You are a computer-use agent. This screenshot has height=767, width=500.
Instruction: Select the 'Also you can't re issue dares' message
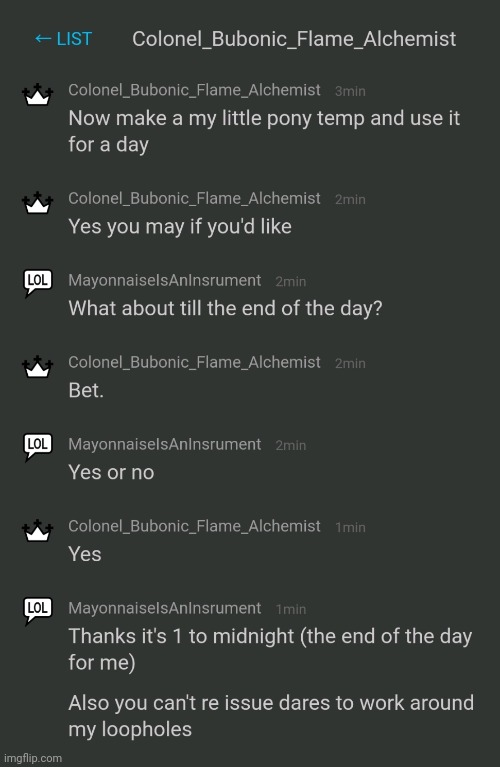271,716
